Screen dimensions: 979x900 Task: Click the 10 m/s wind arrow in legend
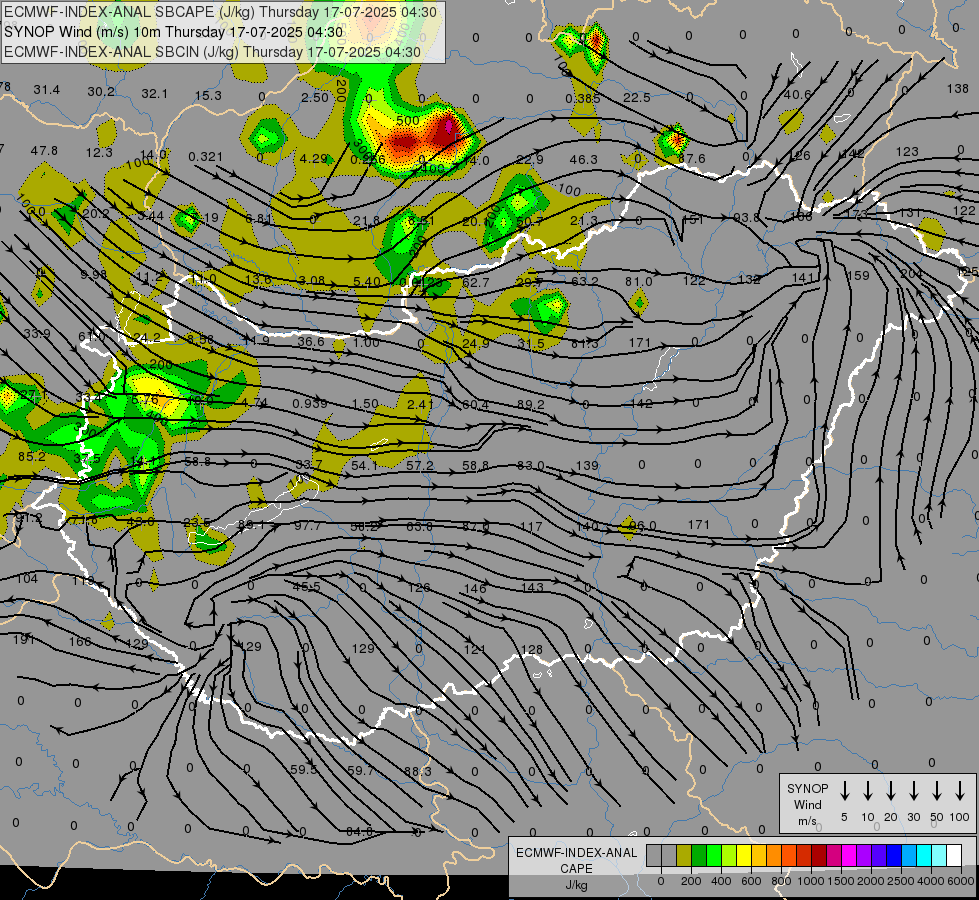(867, 791)
